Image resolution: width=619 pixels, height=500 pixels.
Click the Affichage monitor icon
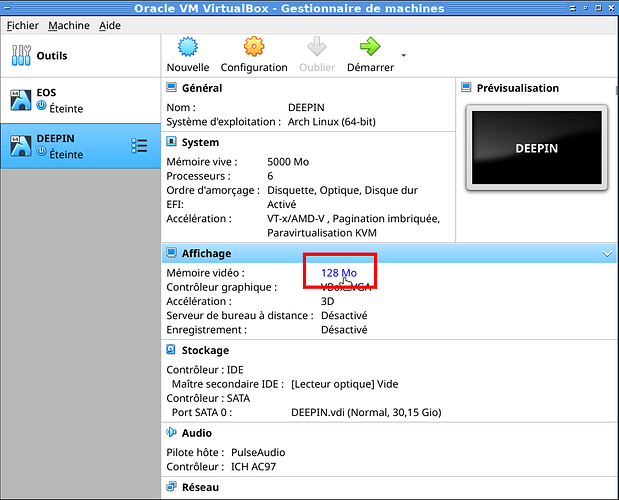[x=171, y=253]
